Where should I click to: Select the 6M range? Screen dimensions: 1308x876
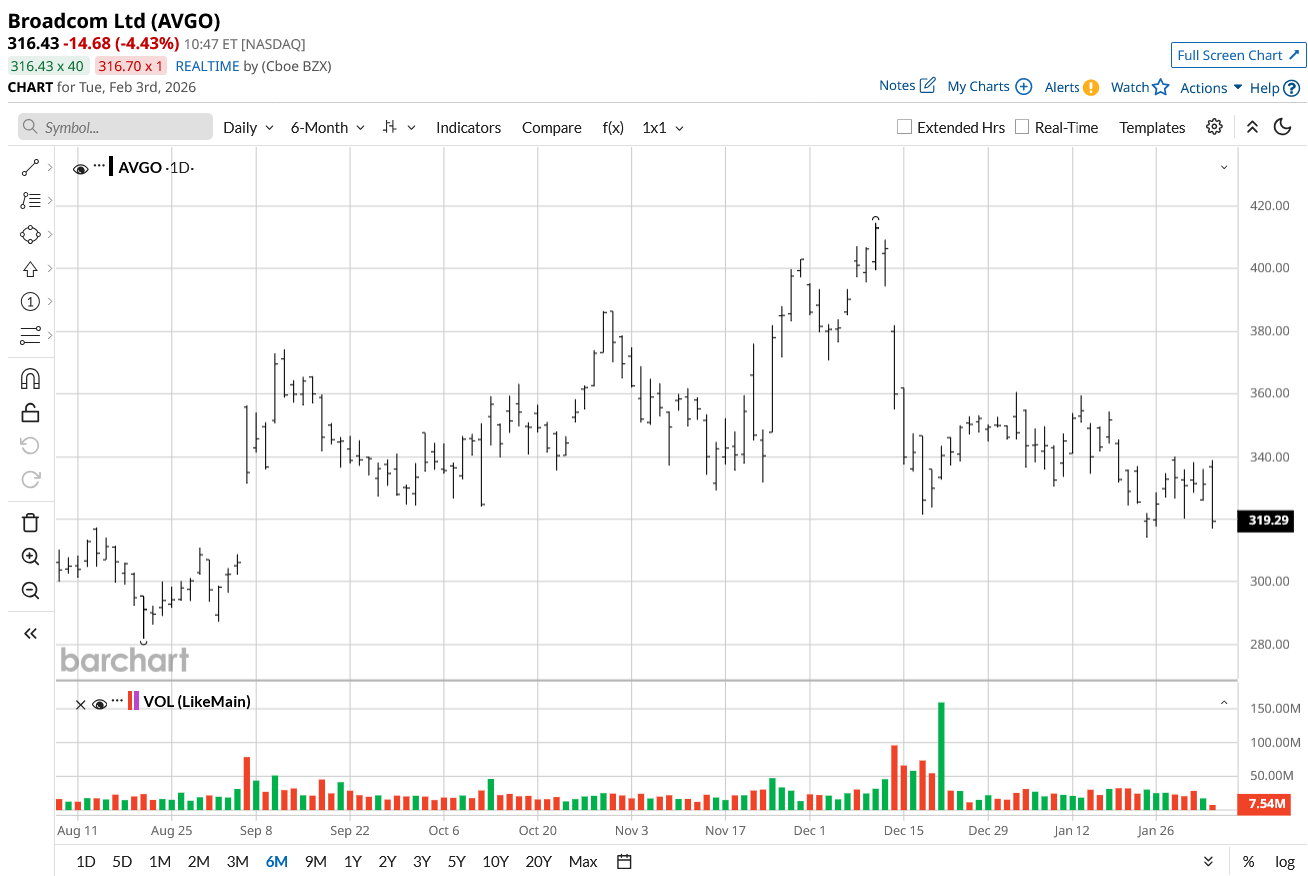276,861
